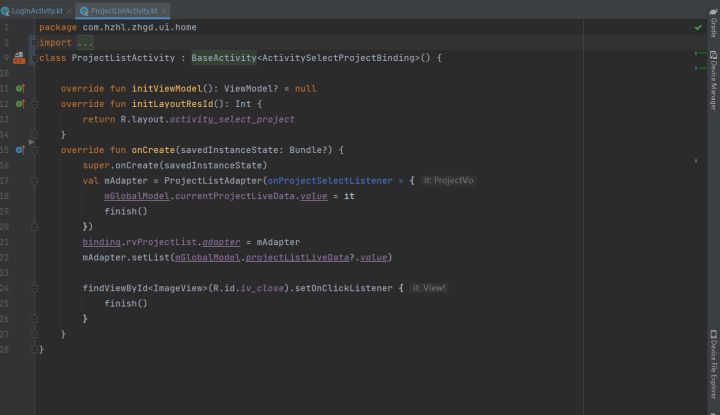The width and height of the screenshot is (720, 415).
Task: Click override gutter icon for onCreate
Action: [x=20, y=150]
